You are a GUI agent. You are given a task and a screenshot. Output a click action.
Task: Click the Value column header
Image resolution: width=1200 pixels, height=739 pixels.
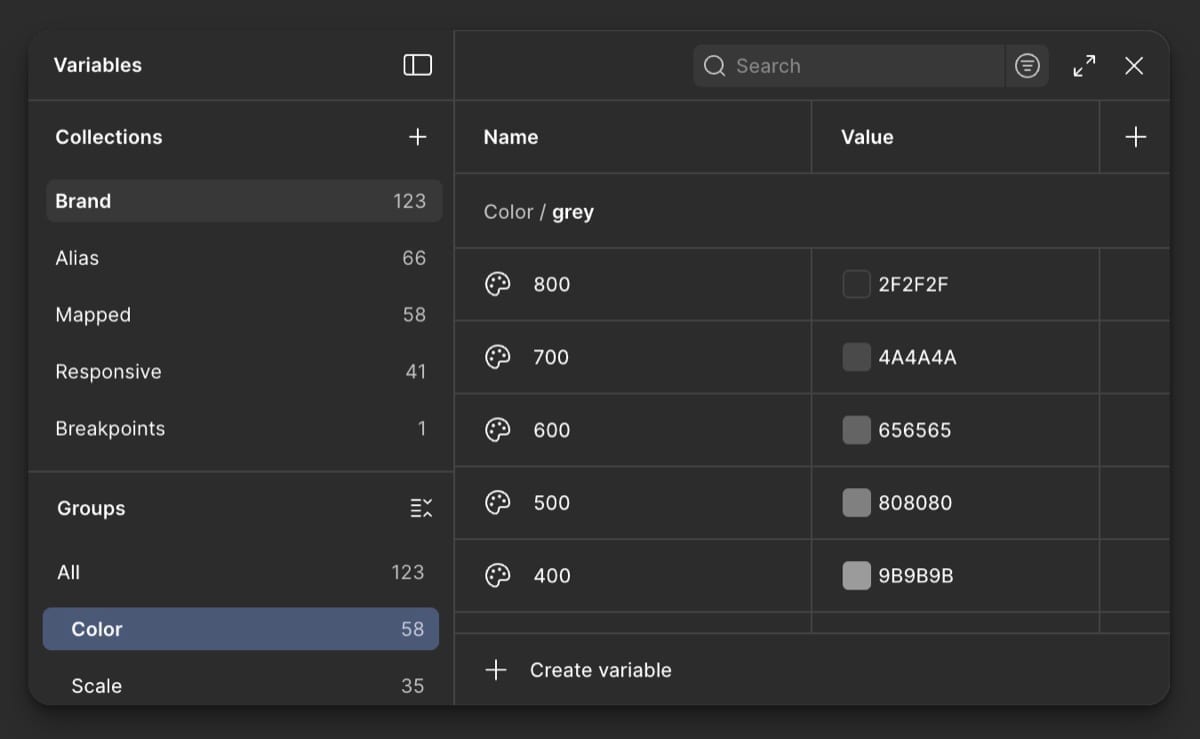[867, 137]
